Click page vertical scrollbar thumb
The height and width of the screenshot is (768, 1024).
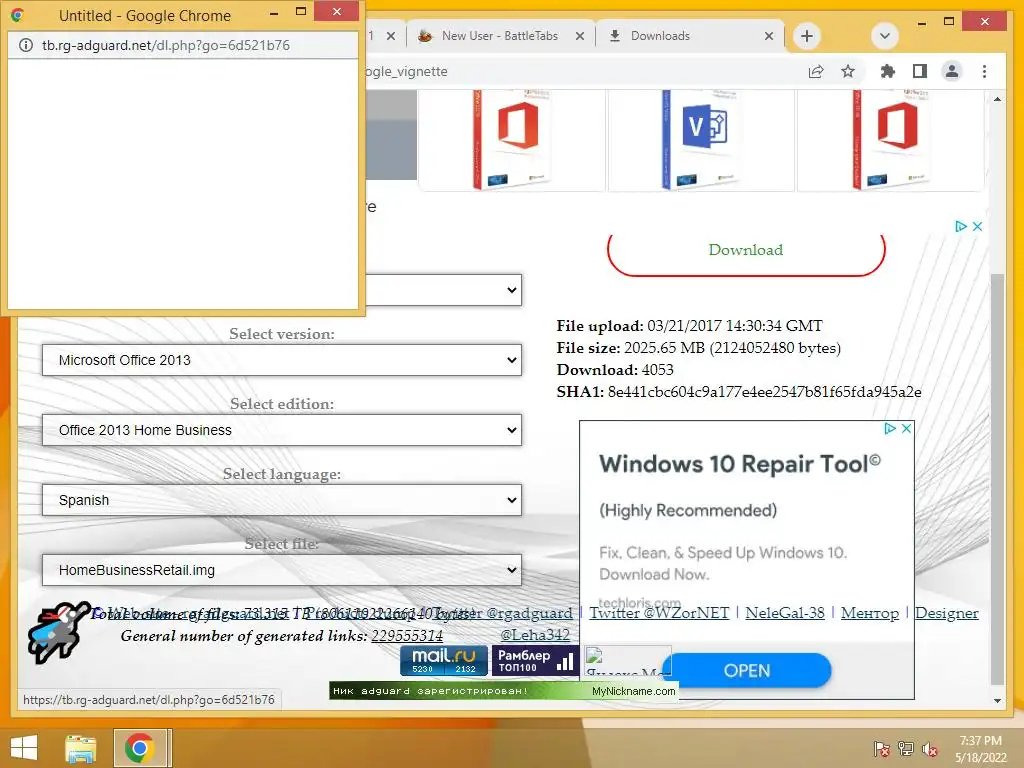997,478
